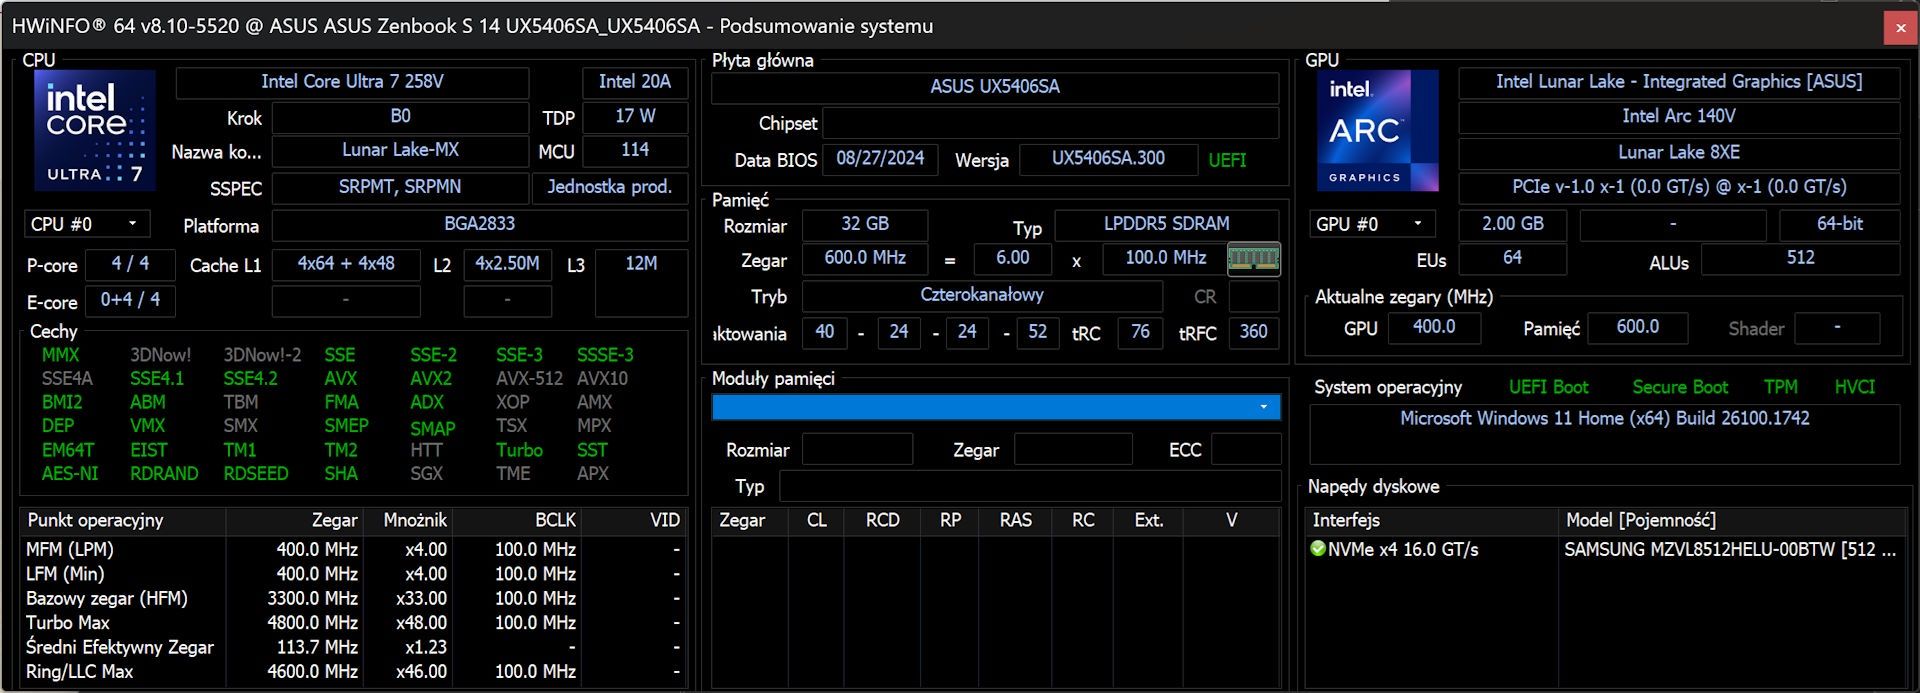This screenshot has width=1920, height=693.
Task: Click the BIOS date 08/27/2024 field
Action: coord(880,159)
